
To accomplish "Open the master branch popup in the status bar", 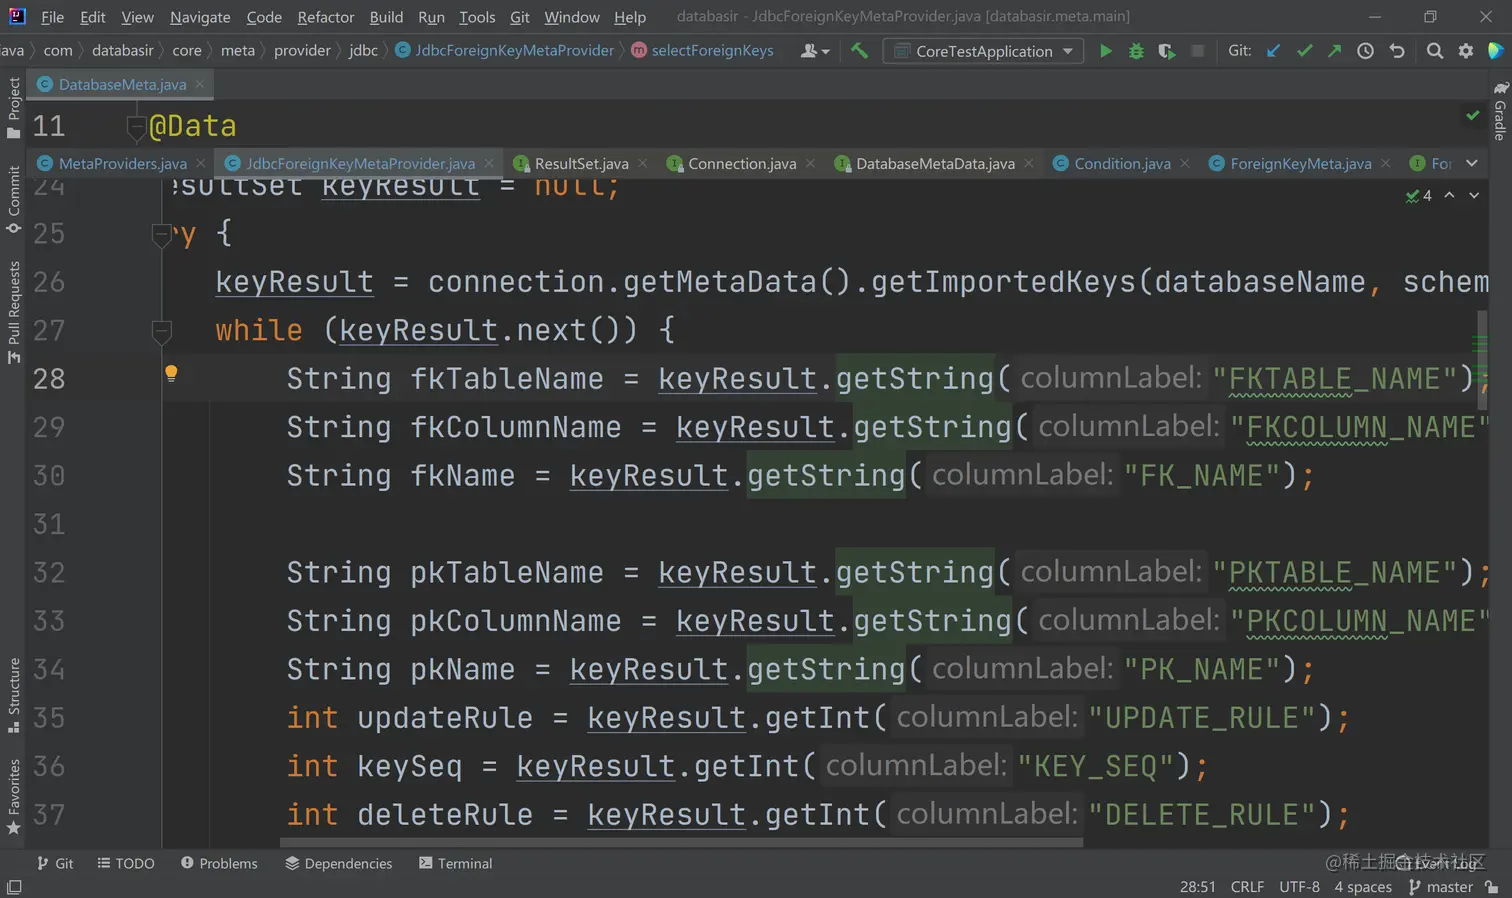I will 1441,887.
